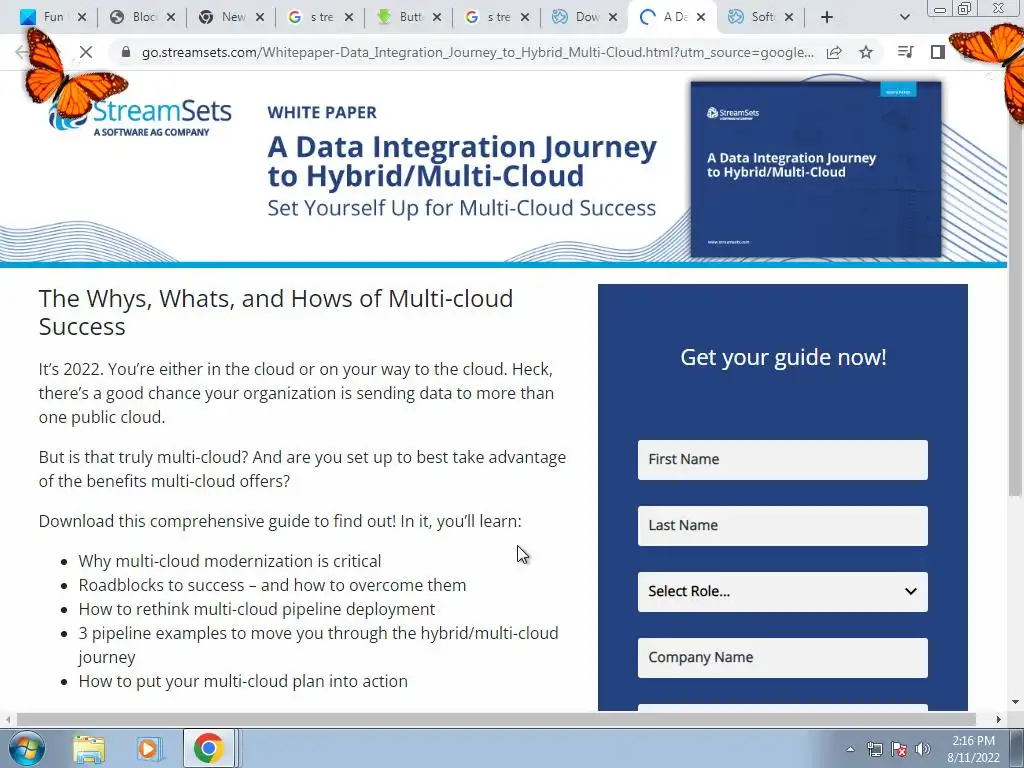Share this page using the share icon
This screenshot has height=768, width=1024.
pyautogui.click(x=834, y=52)
